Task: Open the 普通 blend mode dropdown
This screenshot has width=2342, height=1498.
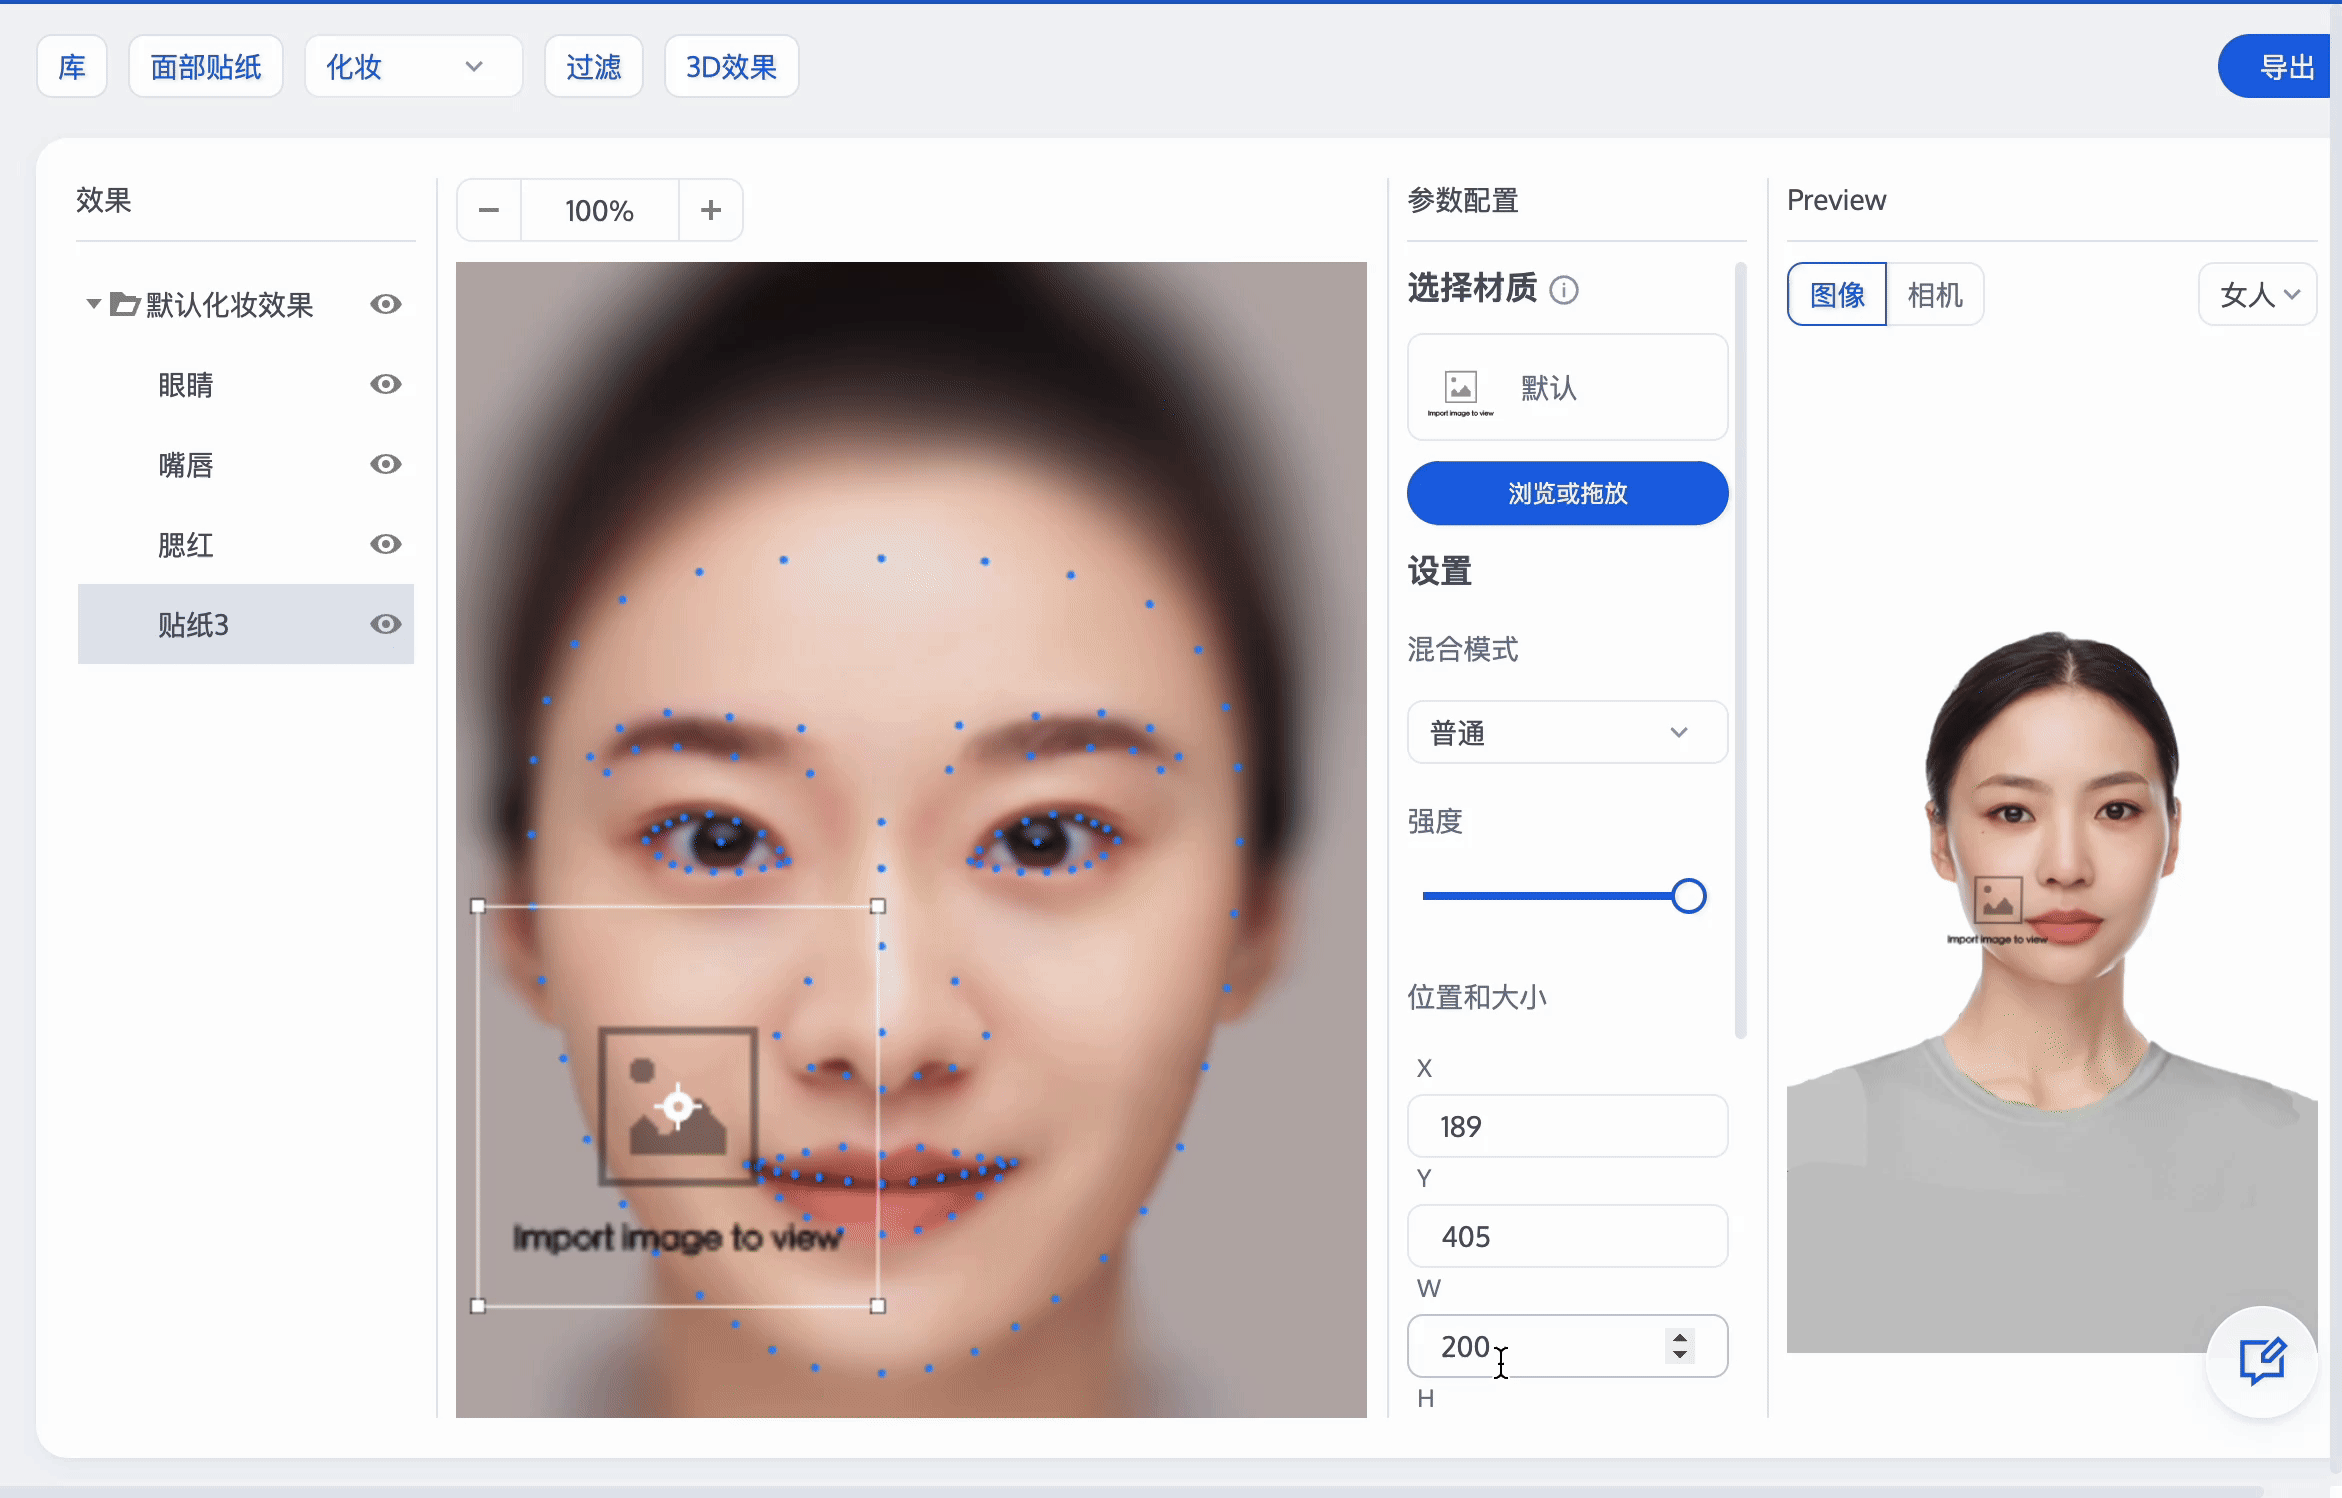Action: click(1567, 732)
